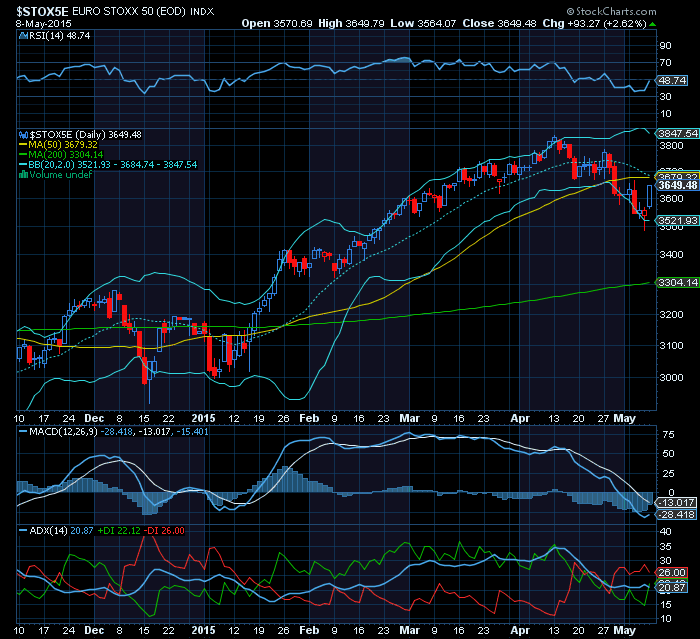Click the 3200 price axis label
Image resolution: width=700 pixels, height=639 pixels.
[x=671, y=315]
